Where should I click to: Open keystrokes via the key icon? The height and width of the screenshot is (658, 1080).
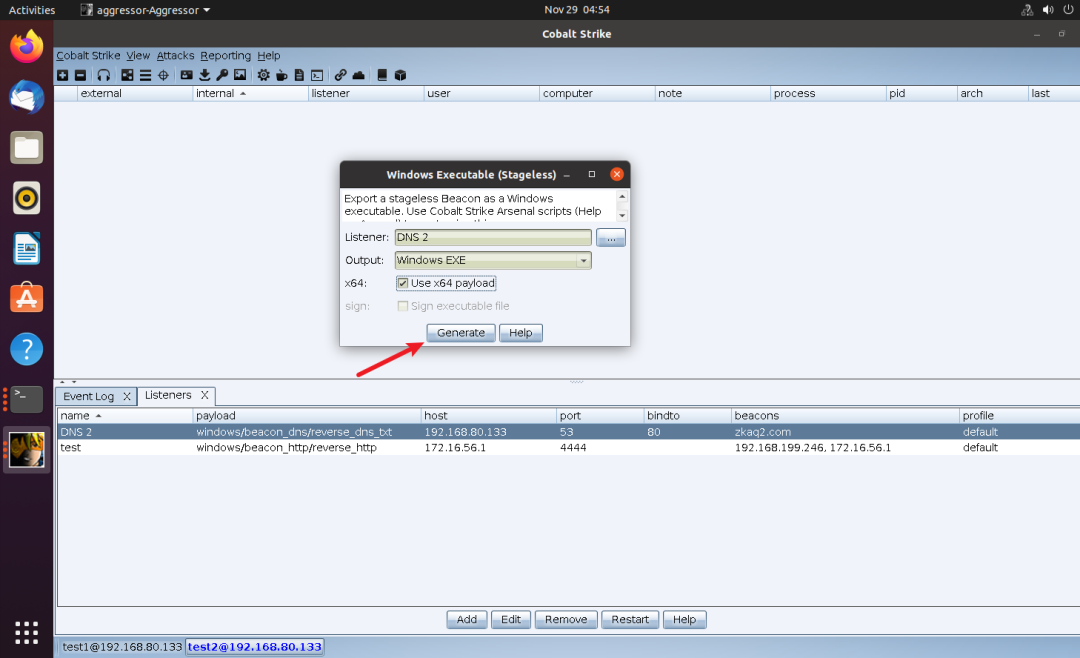(222, 75)
